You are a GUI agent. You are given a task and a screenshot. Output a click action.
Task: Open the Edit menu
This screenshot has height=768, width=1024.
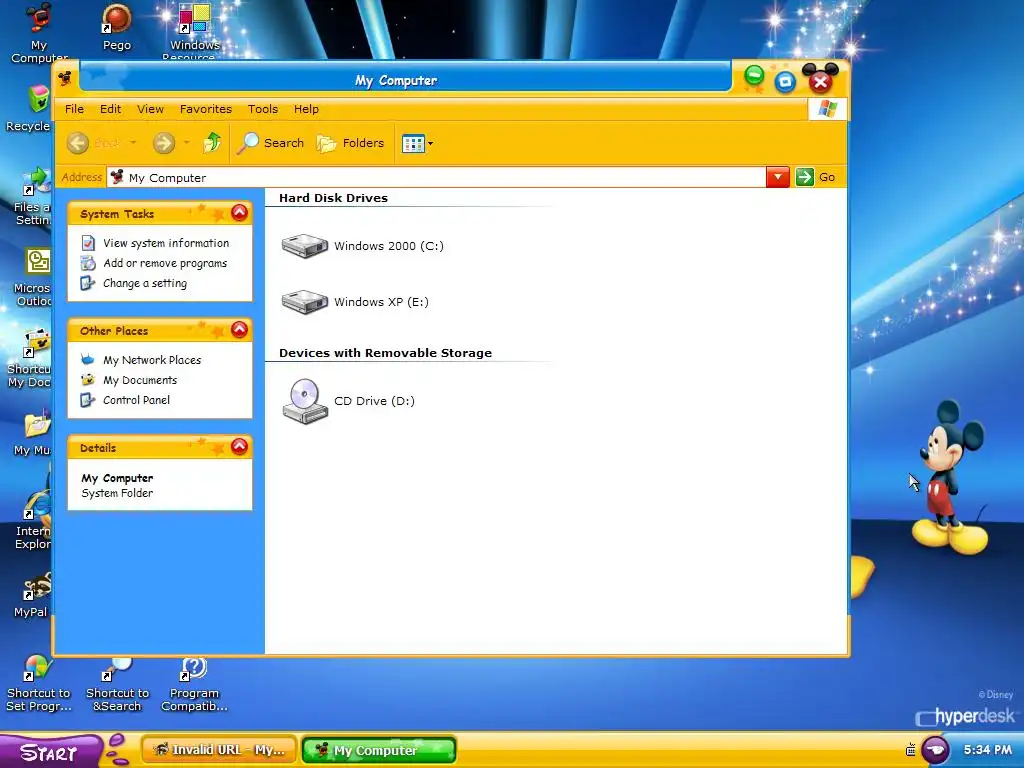(110, 109)
